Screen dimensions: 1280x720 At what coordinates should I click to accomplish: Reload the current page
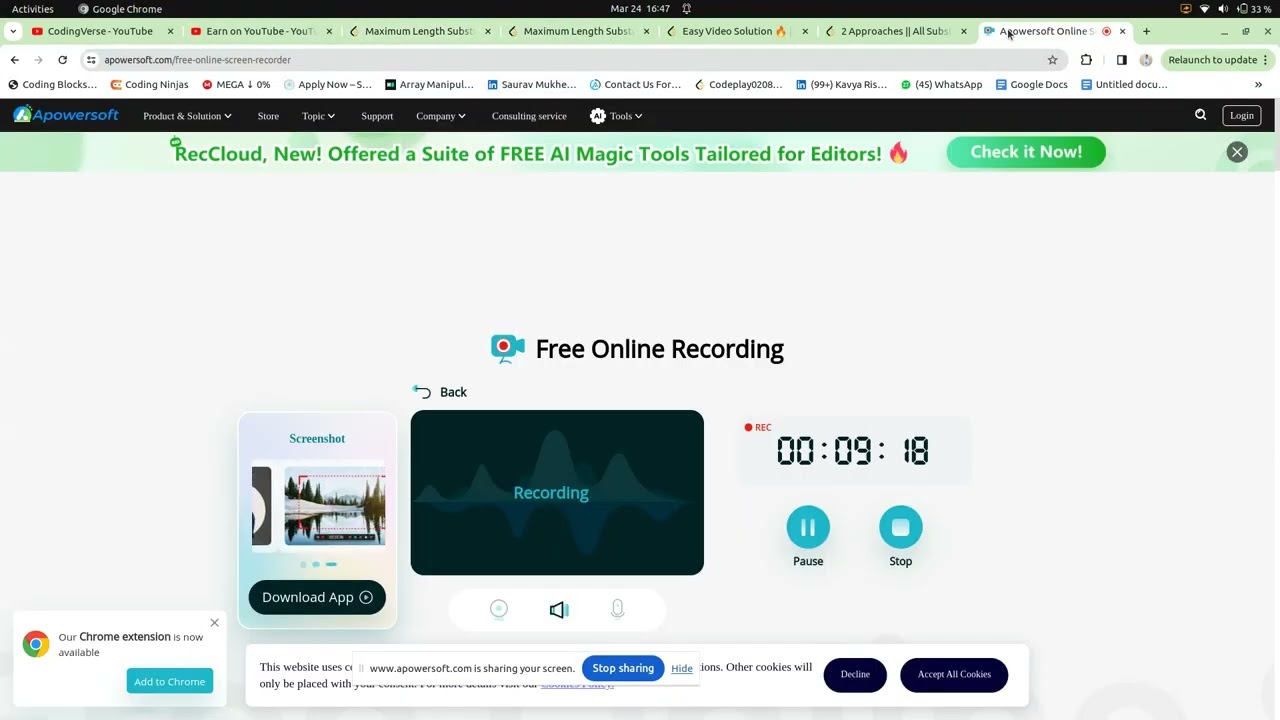point(62,60)
